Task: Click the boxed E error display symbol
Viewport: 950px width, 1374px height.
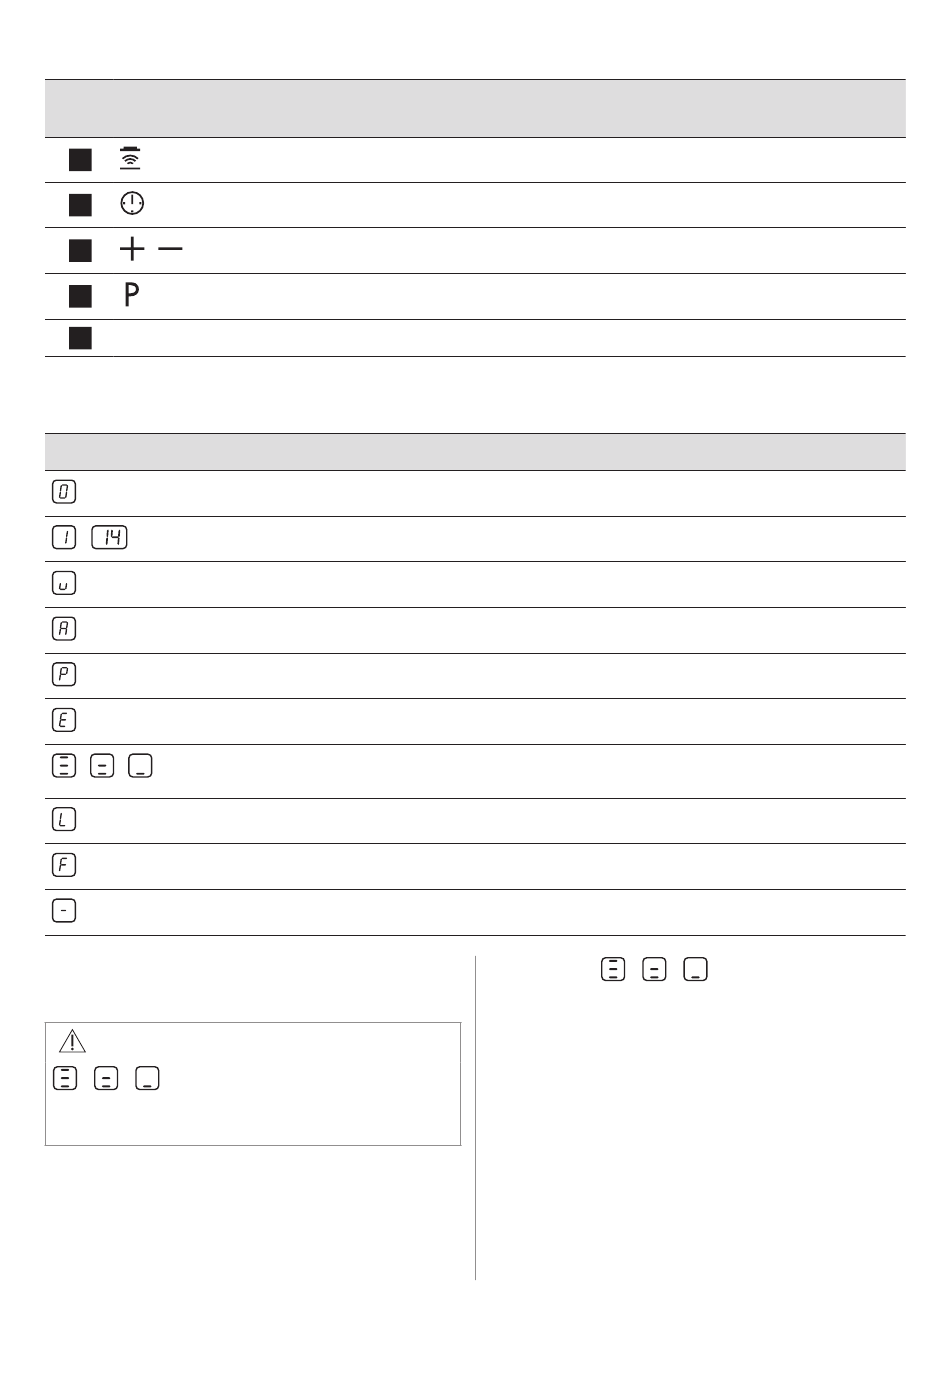Action: point(64,720)
